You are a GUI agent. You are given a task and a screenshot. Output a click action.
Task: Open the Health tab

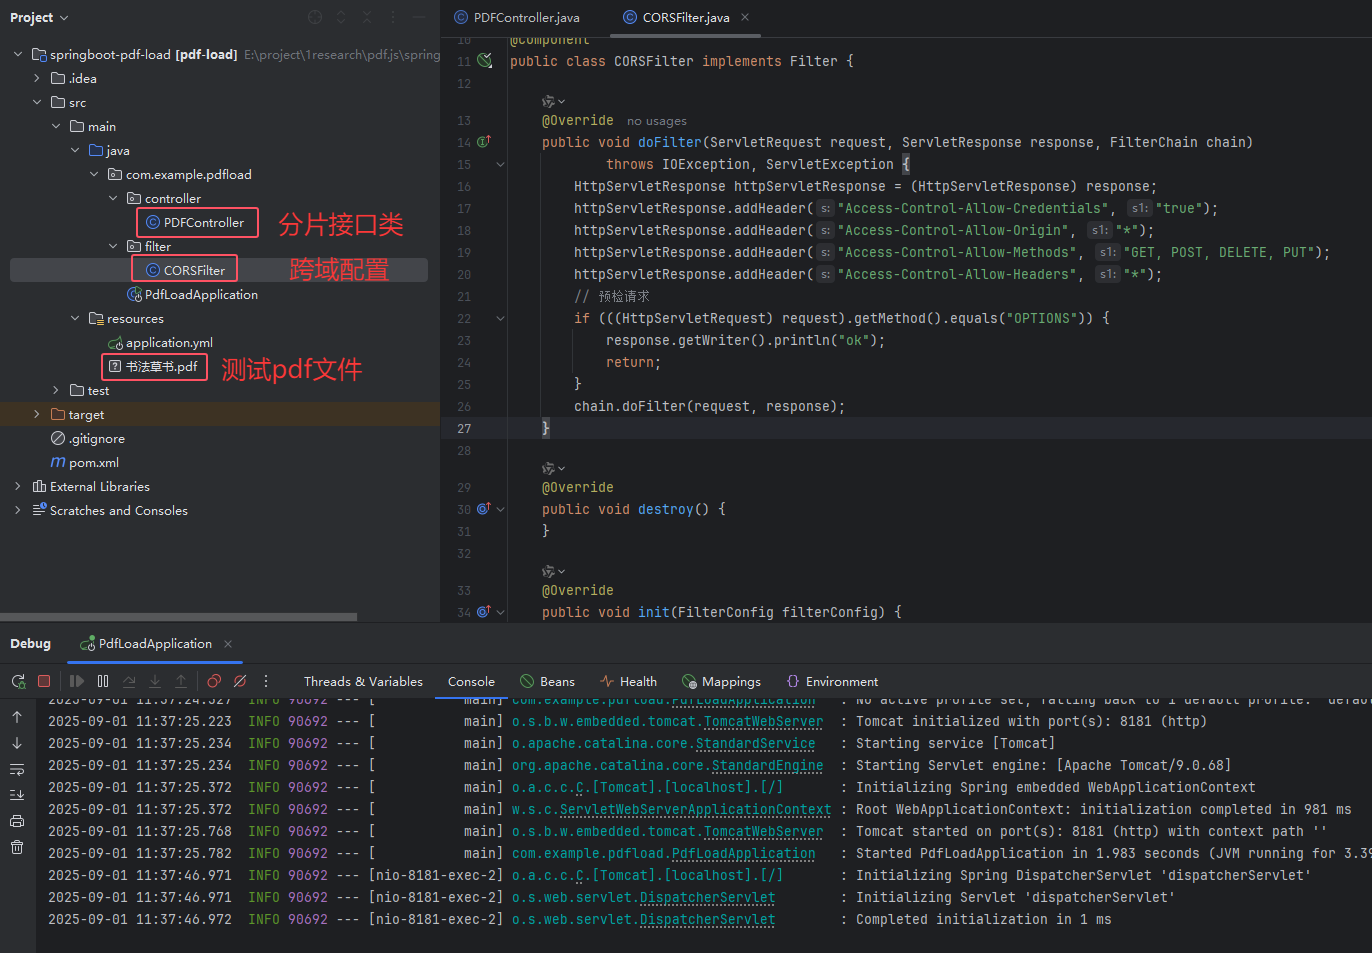click(628, 681)
